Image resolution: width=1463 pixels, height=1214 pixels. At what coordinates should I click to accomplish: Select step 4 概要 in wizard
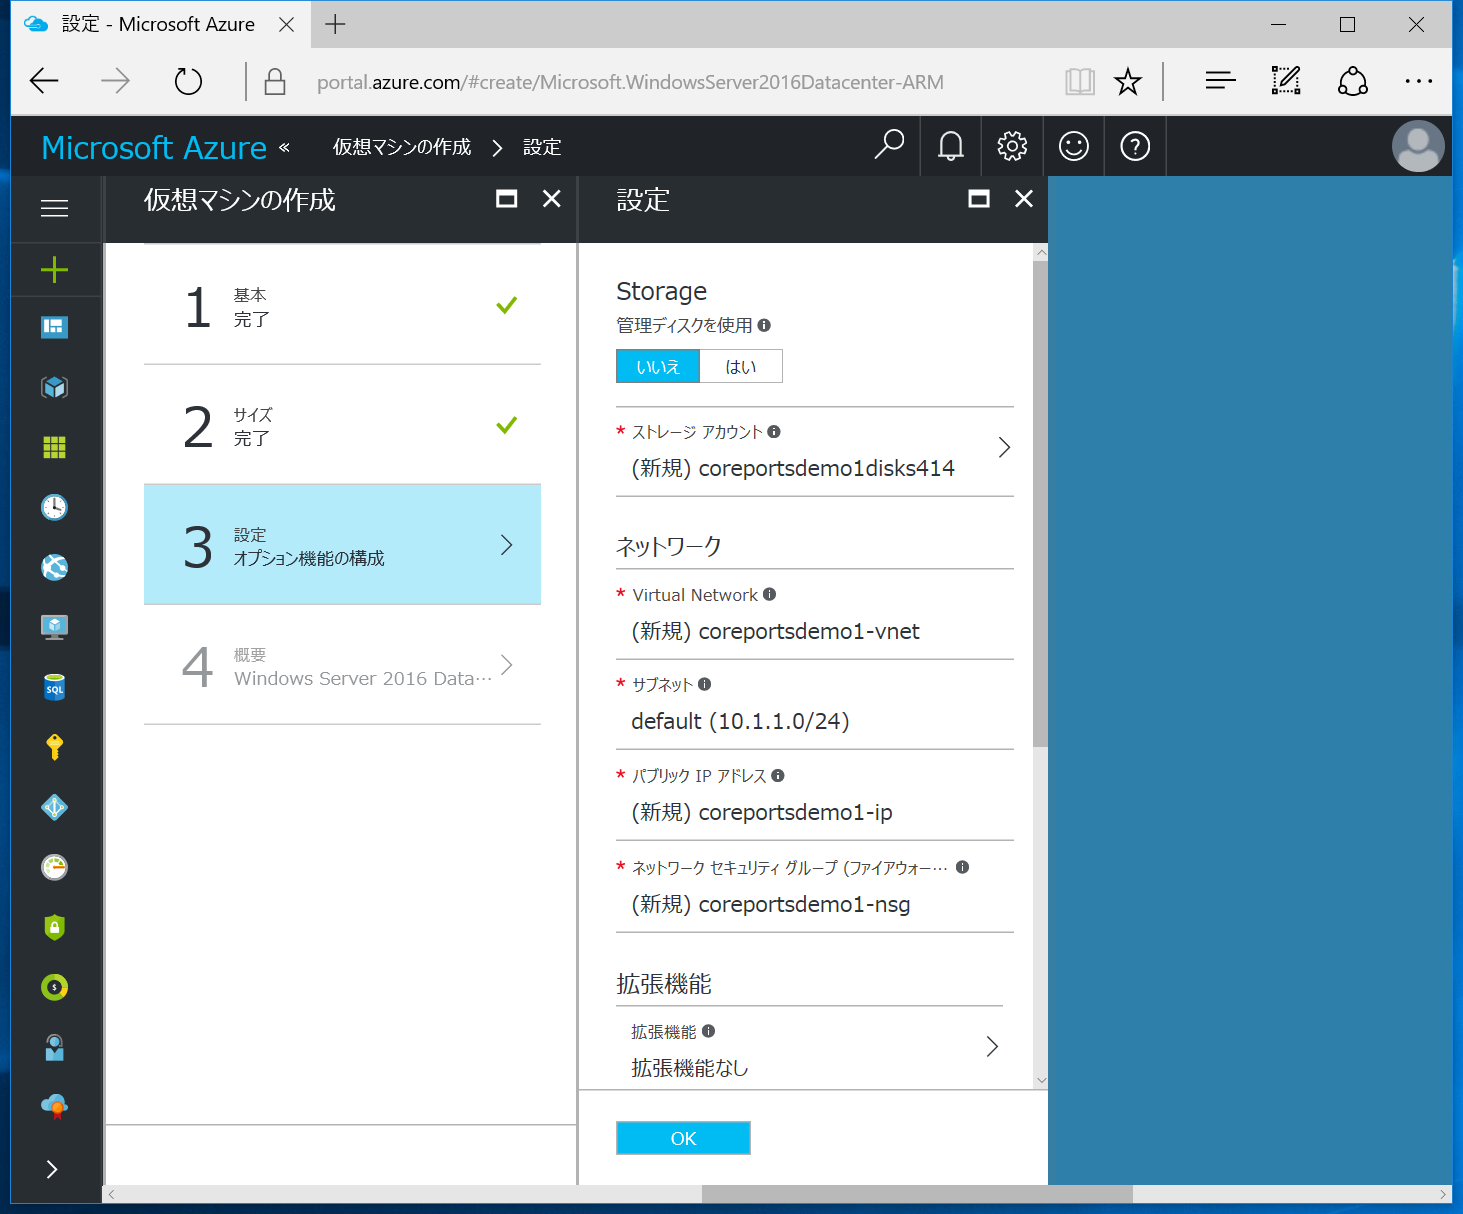point(342,665)
